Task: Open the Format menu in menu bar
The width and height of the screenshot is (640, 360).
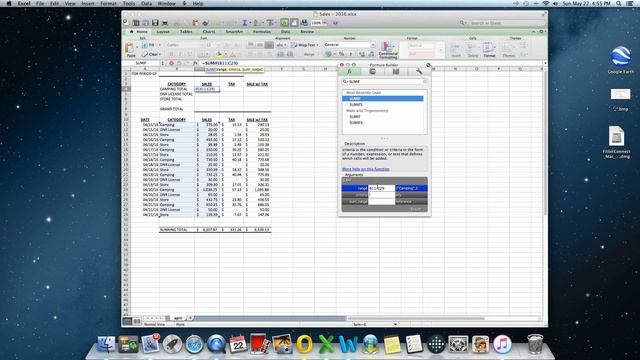Action: point(108,3)
